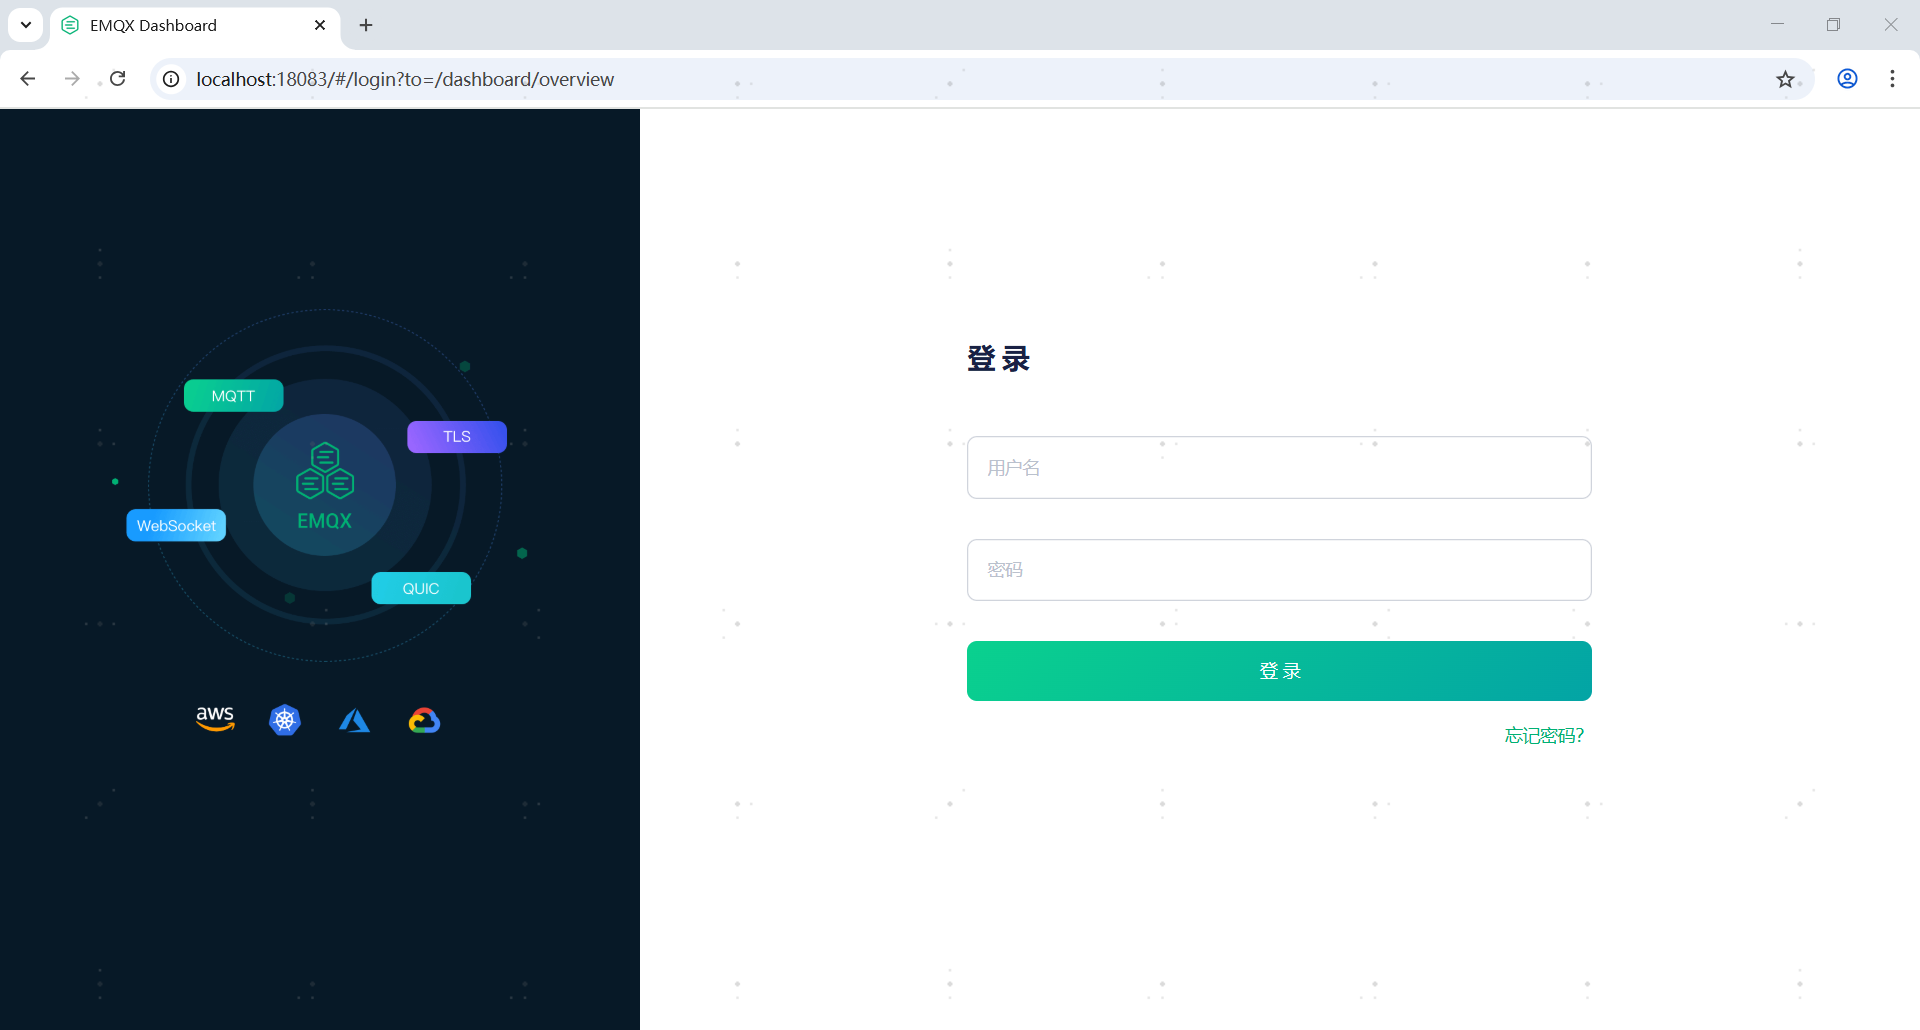Click the WebSocket protocol badge
The image size is (1920, 1030).
176,526
